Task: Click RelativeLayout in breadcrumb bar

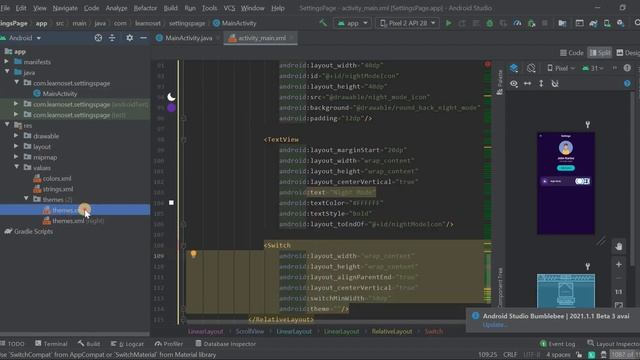Action: pyautogui.click(x=392, y=331)
